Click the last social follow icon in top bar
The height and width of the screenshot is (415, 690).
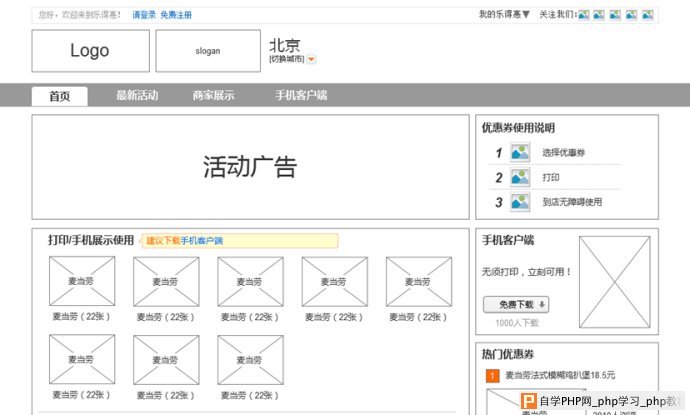(647, 15)
